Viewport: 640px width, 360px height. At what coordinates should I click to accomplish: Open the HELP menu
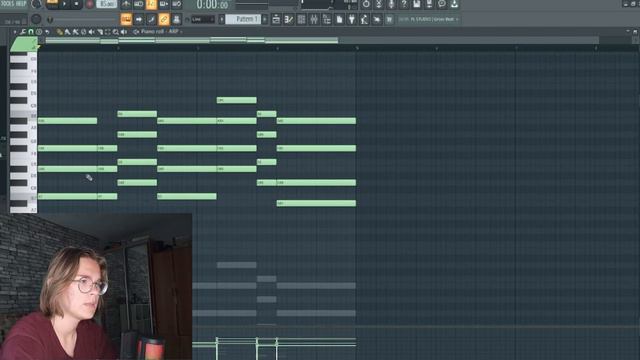coord(21,4)
